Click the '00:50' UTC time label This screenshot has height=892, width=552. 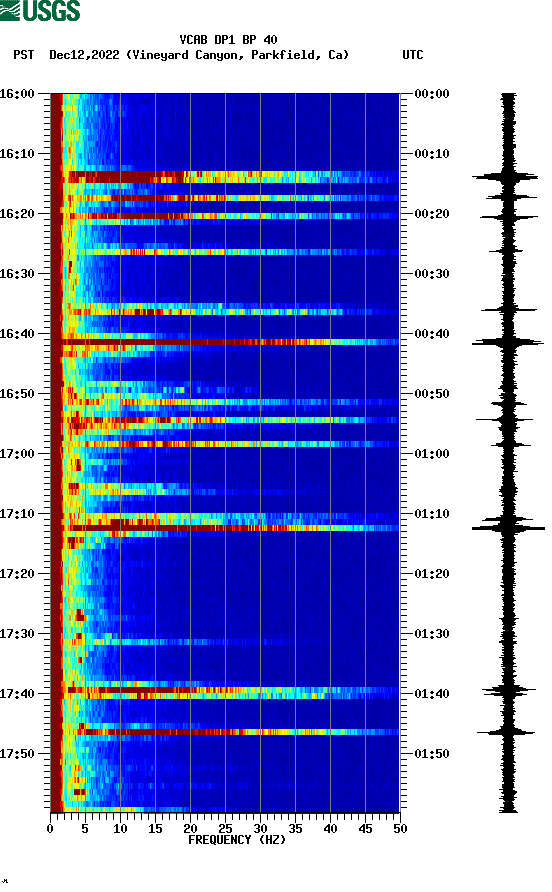[x=432, y=394]
